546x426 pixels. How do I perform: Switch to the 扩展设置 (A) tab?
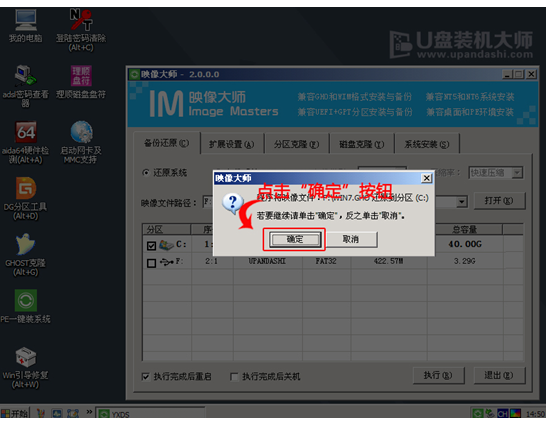pyautogui.click(x=232, y=144)
